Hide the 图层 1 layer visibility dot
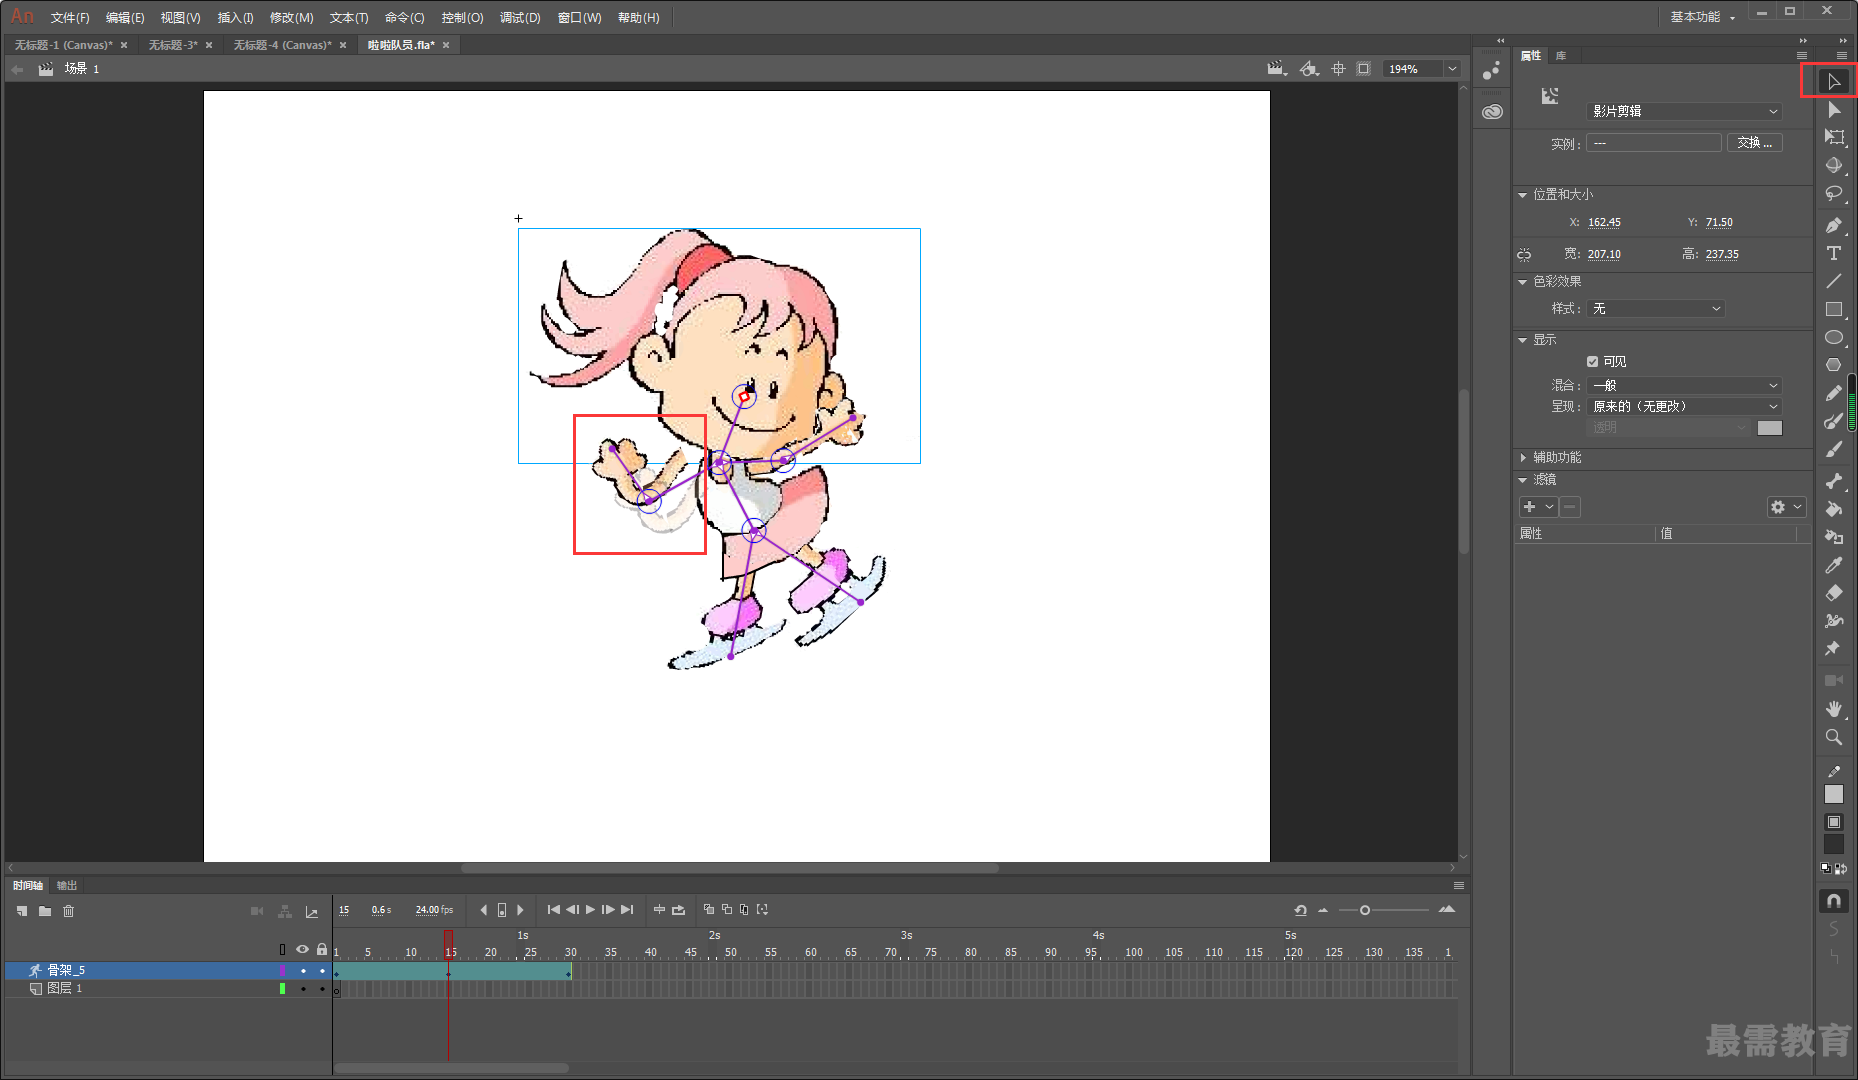This screenshot has width=1858, height=1080. (x=303, y=989)
